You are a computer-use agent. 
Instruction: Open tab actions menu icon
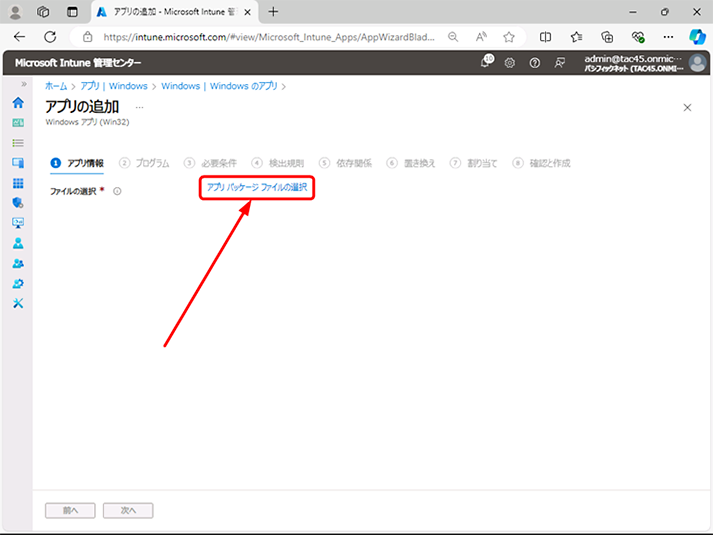click(x=72, y=12)
